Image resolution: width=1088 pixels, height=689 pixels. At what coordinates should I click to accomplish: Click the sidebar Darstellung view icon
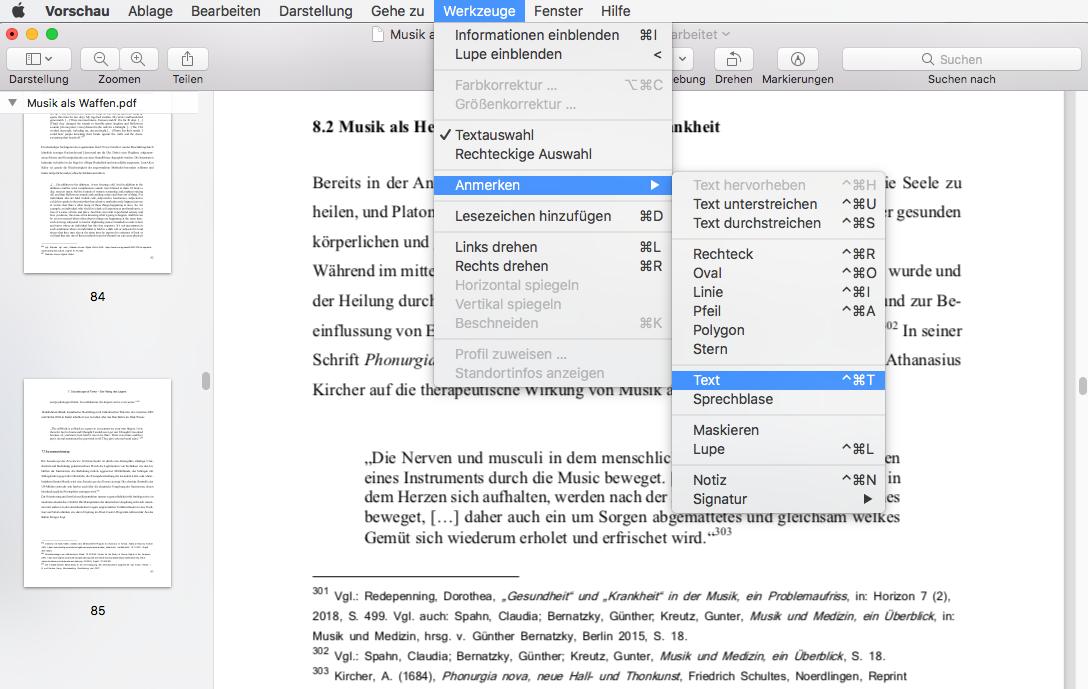[33, 59]
